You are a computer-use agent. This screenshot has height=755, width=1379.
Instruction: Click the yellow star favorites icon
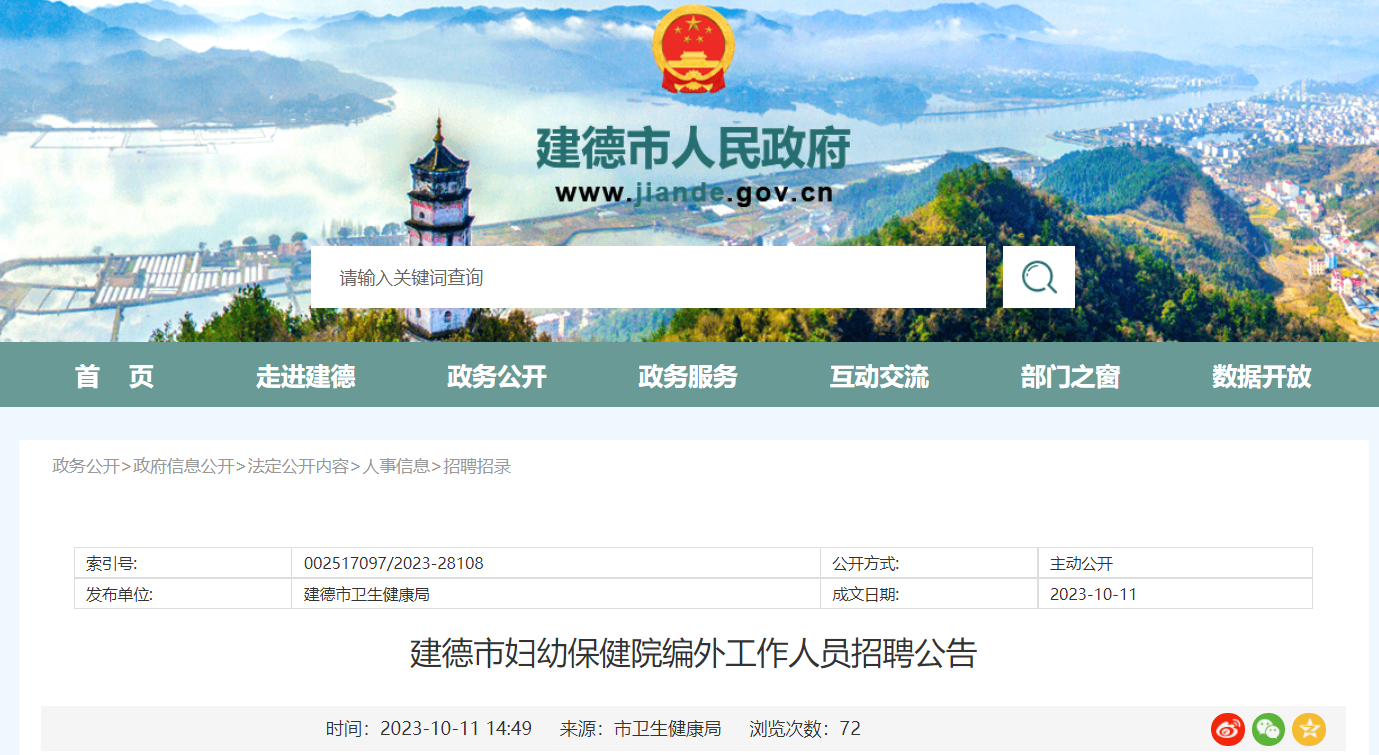tap(1309, 729)
